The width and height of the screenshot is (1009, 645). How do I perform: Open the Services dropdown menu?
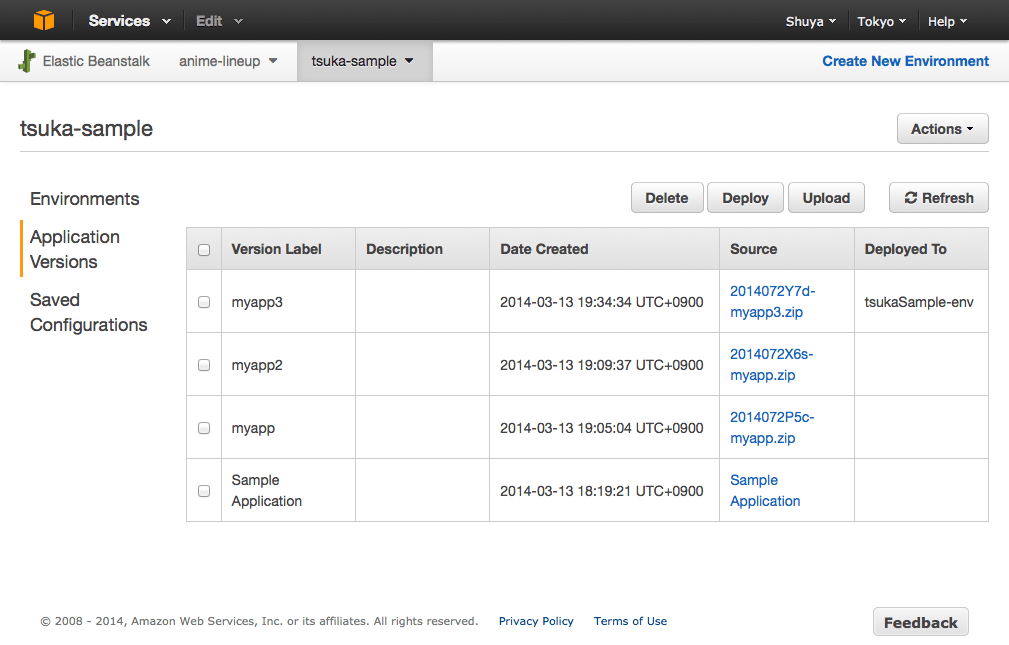point(129,21)
